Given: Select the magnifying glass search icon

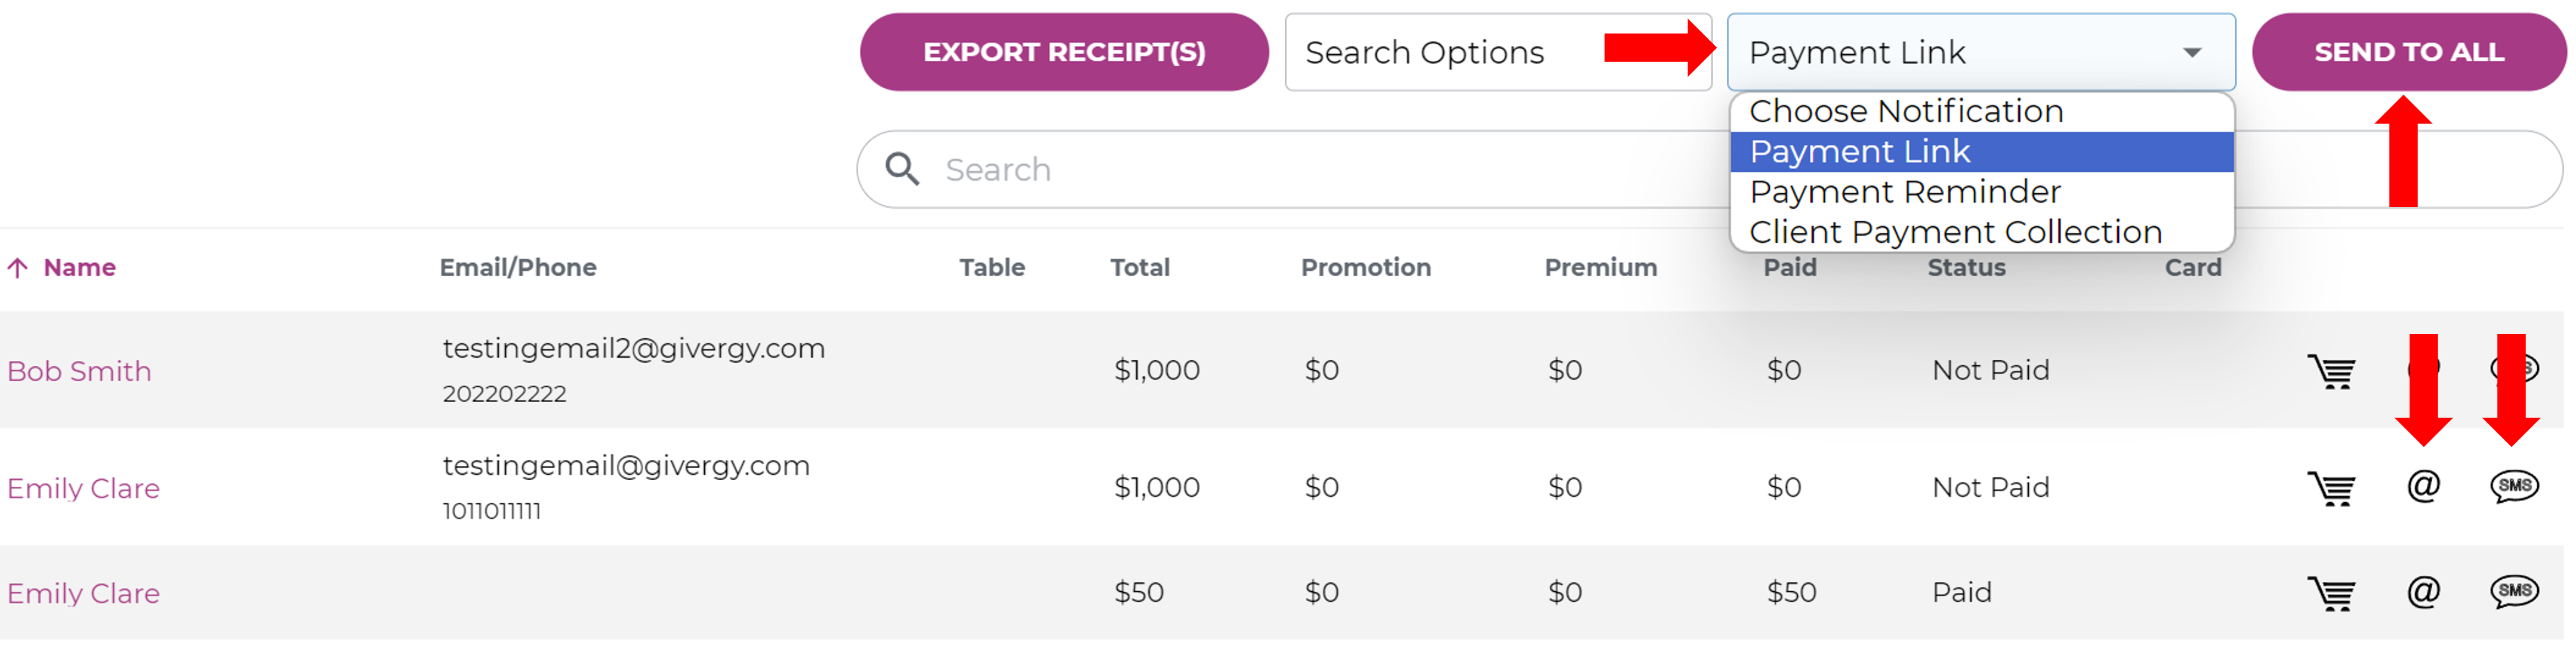Looking at the screenshot, I should pyautogui.click(x=902, y=169).
